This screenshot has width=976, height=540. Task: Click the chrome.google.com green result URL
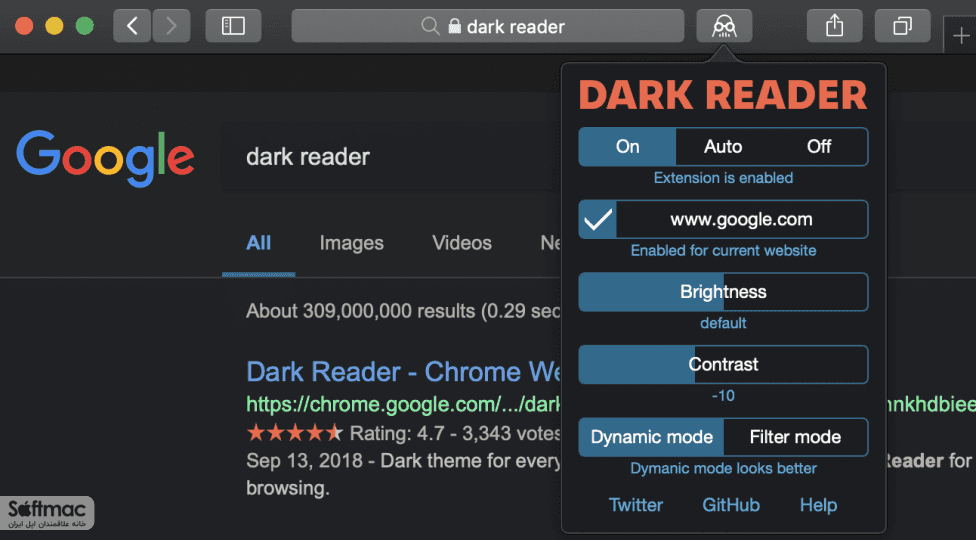[x=403, y=405]
